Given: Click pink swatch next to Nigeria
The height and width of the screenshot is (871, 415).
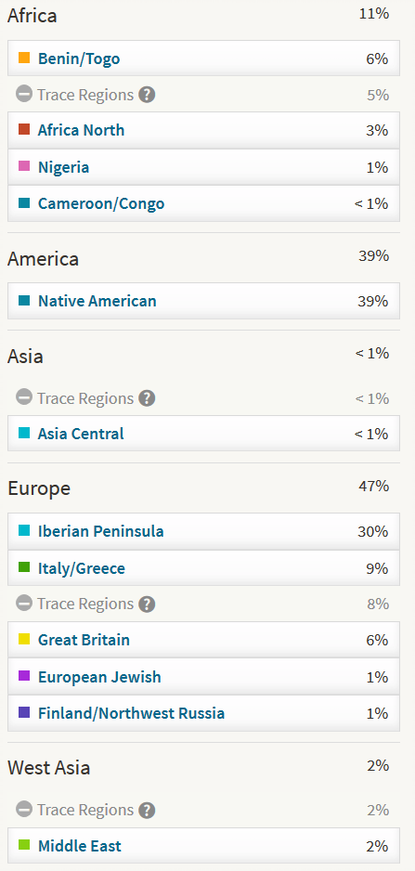Looking at the screenshot, I should [24, 166].
